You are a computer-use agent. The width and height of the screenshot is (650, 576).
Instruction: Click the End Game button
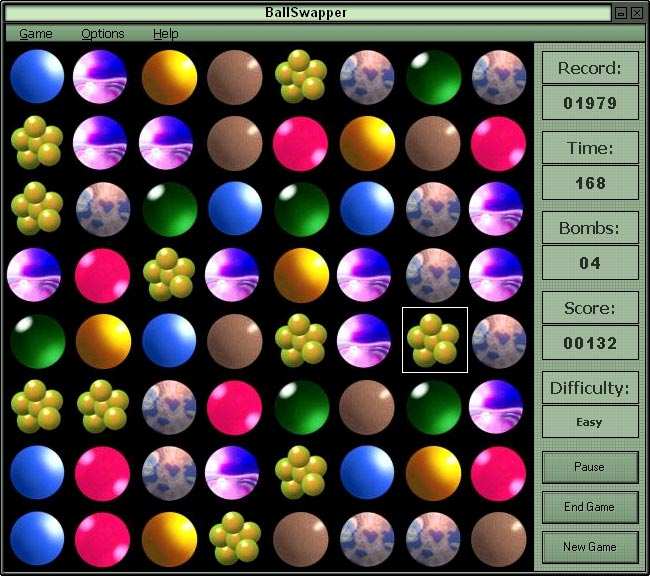point(590,507)
